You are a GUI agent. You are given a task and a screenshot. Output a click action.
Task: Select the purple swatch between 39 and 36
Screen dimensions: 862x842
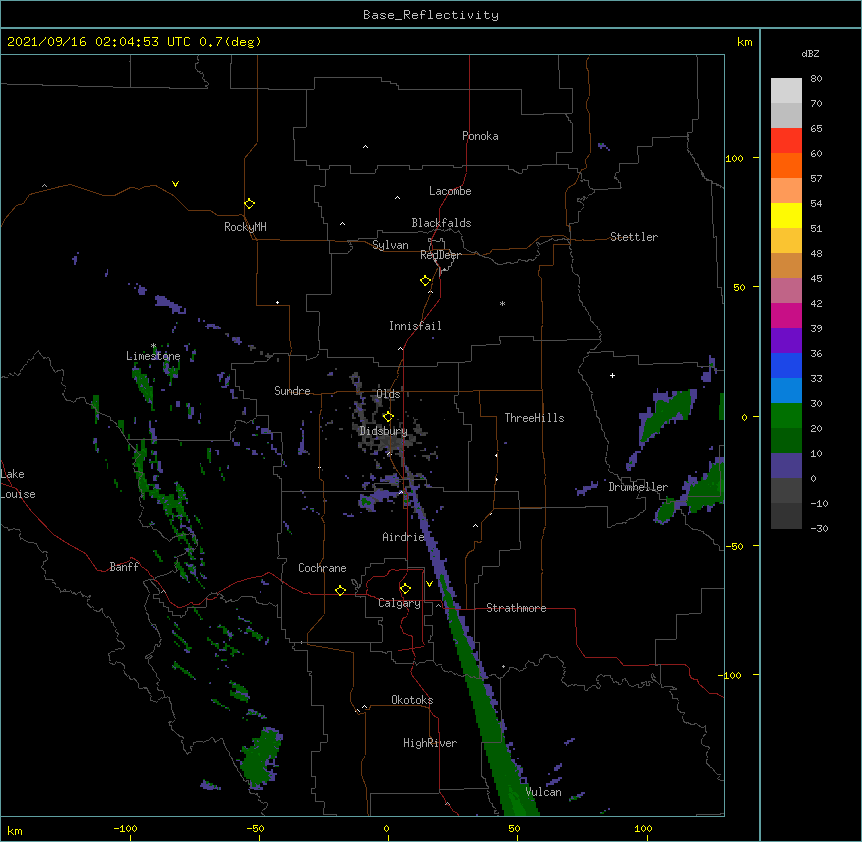[x=786, y=341]
